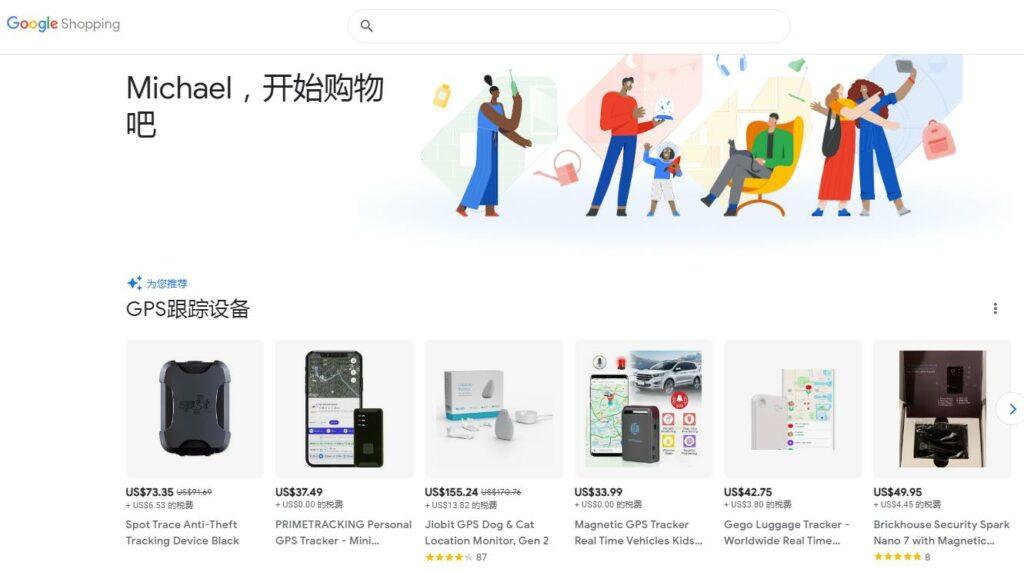This screenshot has width=1024, height=572.
Task: Click the 87 reviews star rating on Jiobit
Action: [x=456, y=557]
